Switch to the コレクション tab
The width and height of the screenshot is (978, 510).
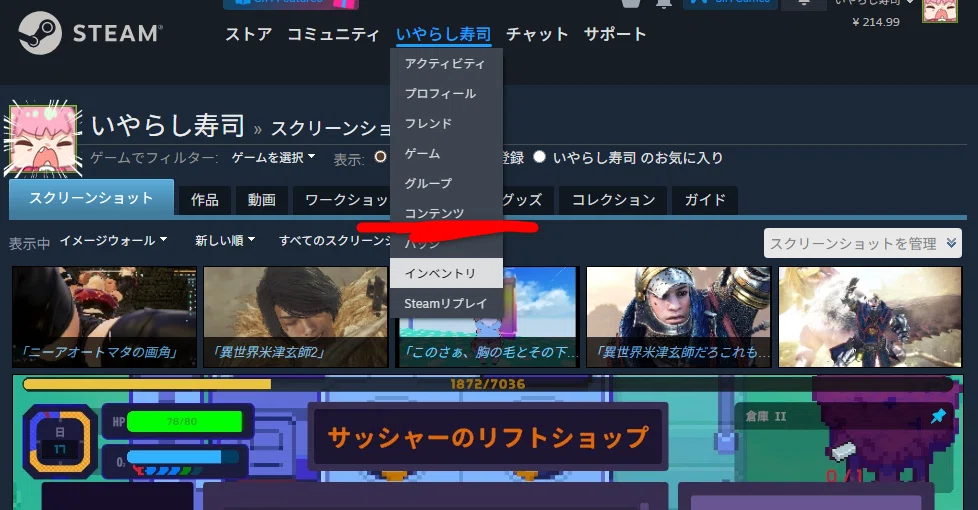[613, 200]
